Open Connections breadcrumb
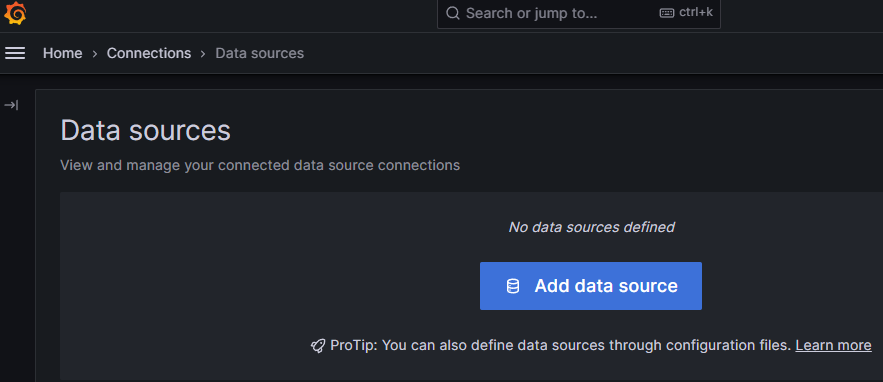 149,53
